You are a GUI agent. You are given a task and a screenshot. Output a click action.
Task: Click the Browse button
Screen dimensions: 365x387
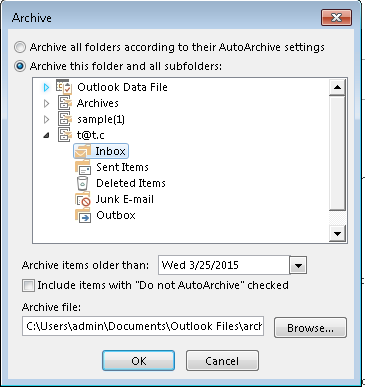click(310, 328)
